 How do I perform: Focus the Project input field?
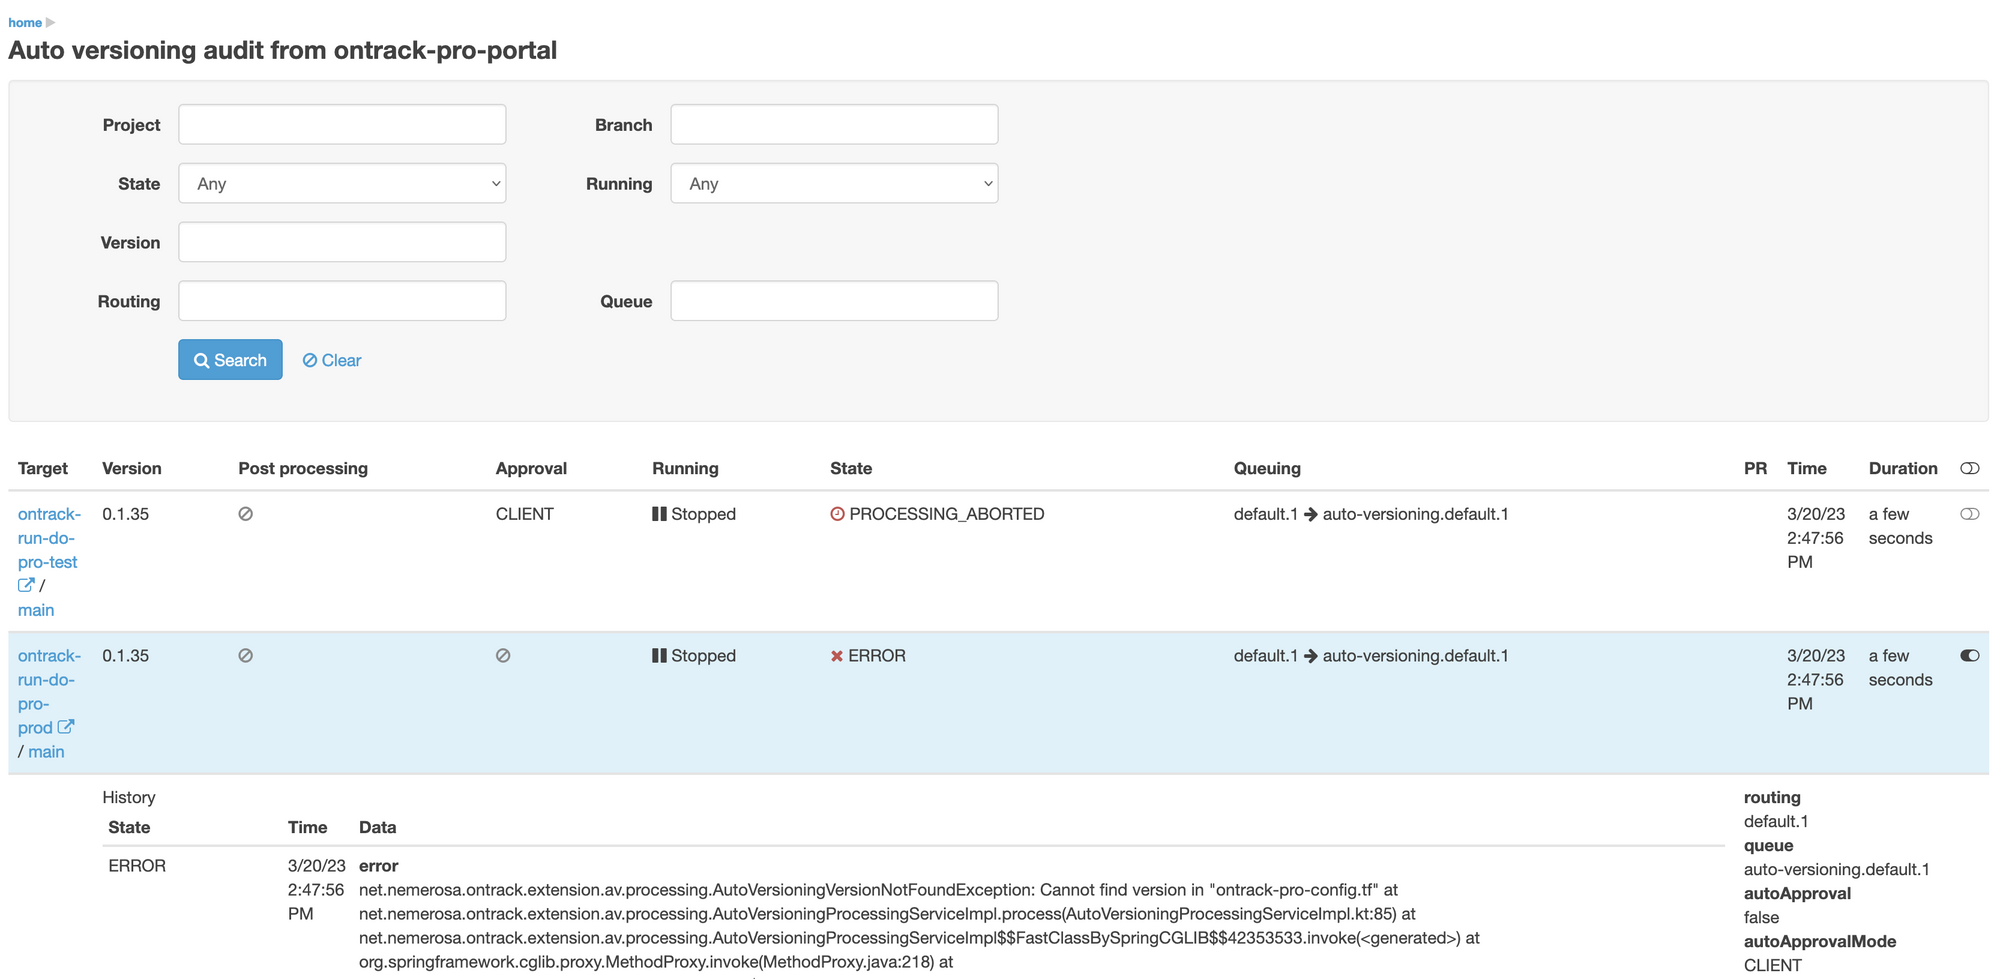(342, 125)
